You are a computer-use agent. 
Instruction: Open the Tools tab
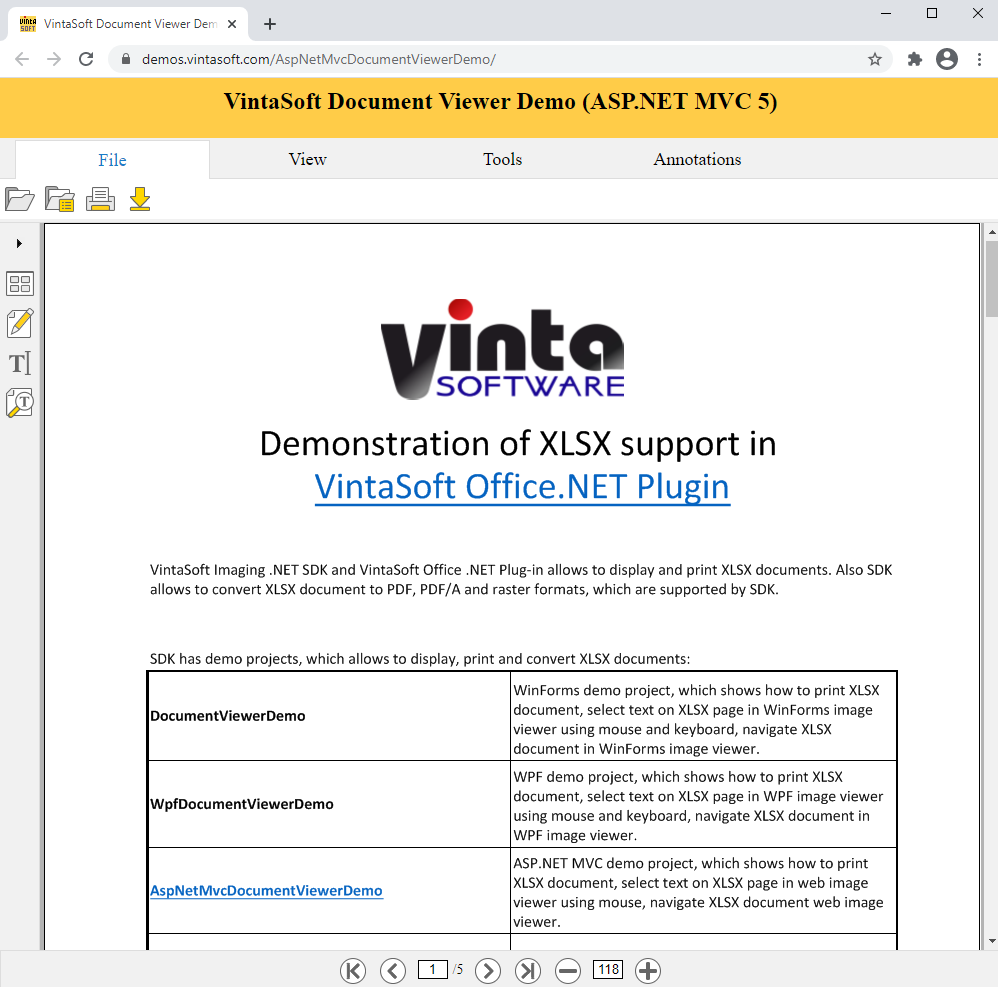[x=502, y=159]
